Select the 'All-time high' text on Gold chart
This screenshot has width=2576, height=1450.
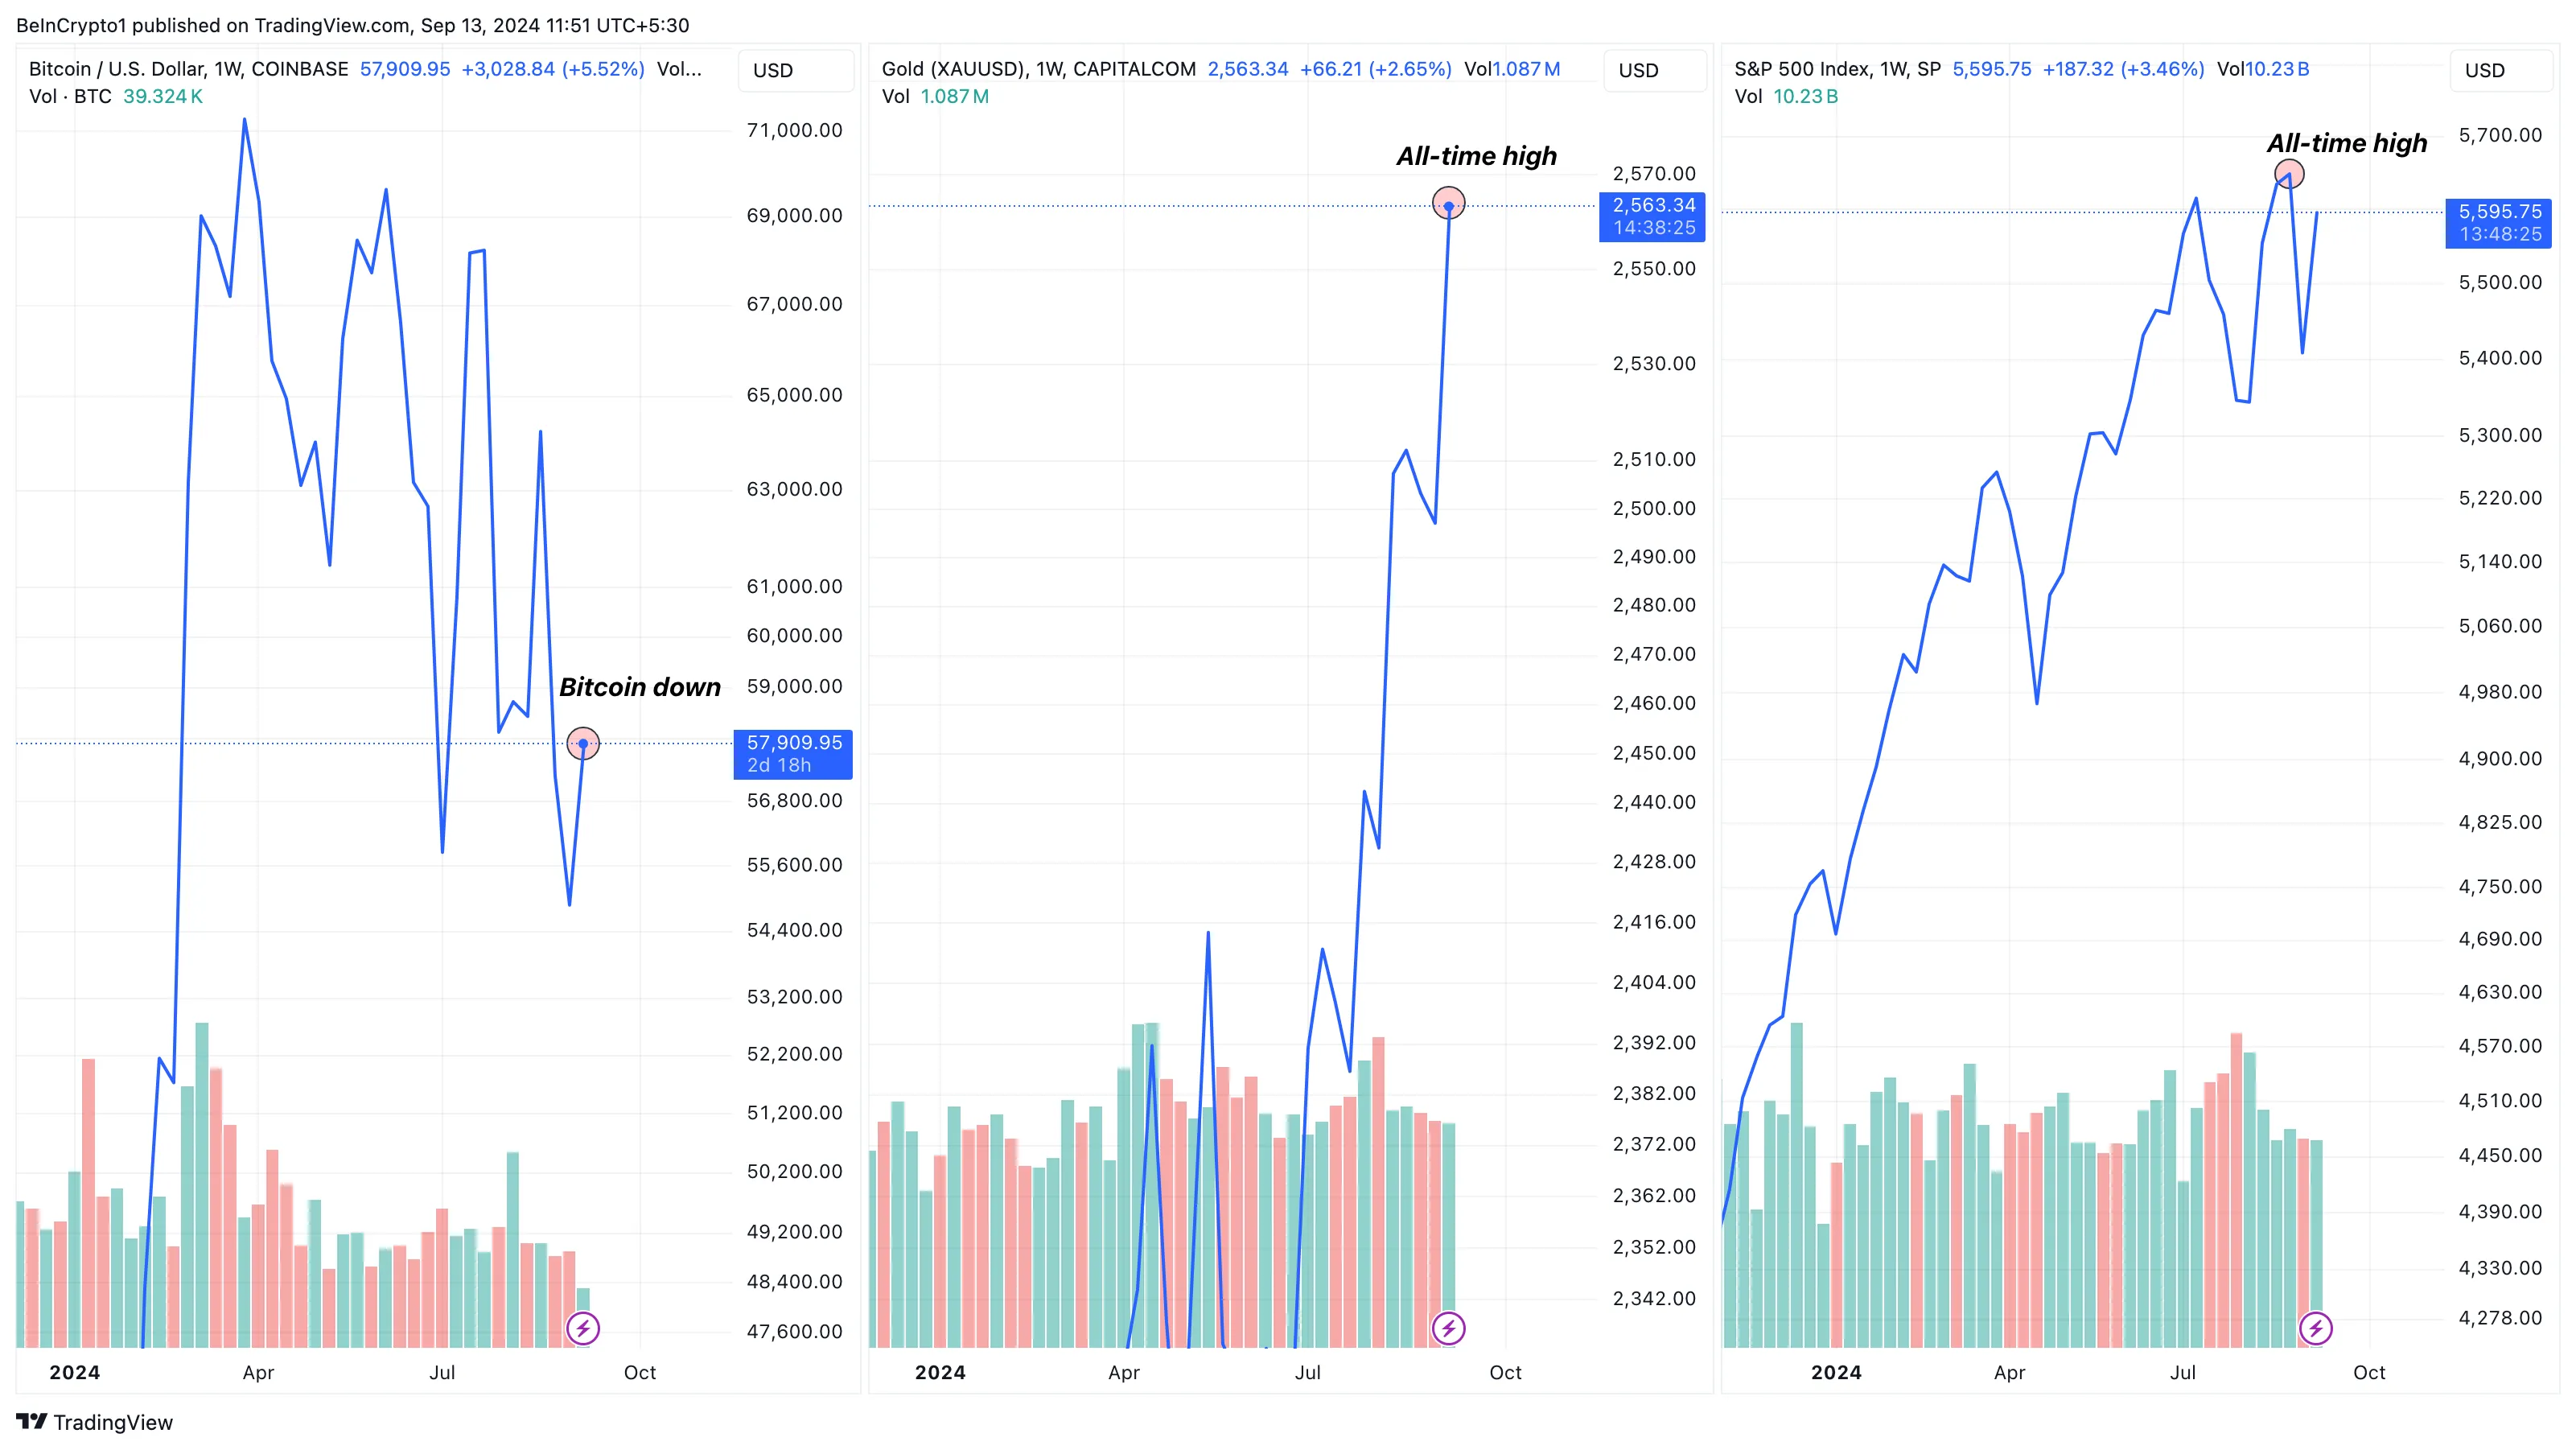(x=1476, y=156)
